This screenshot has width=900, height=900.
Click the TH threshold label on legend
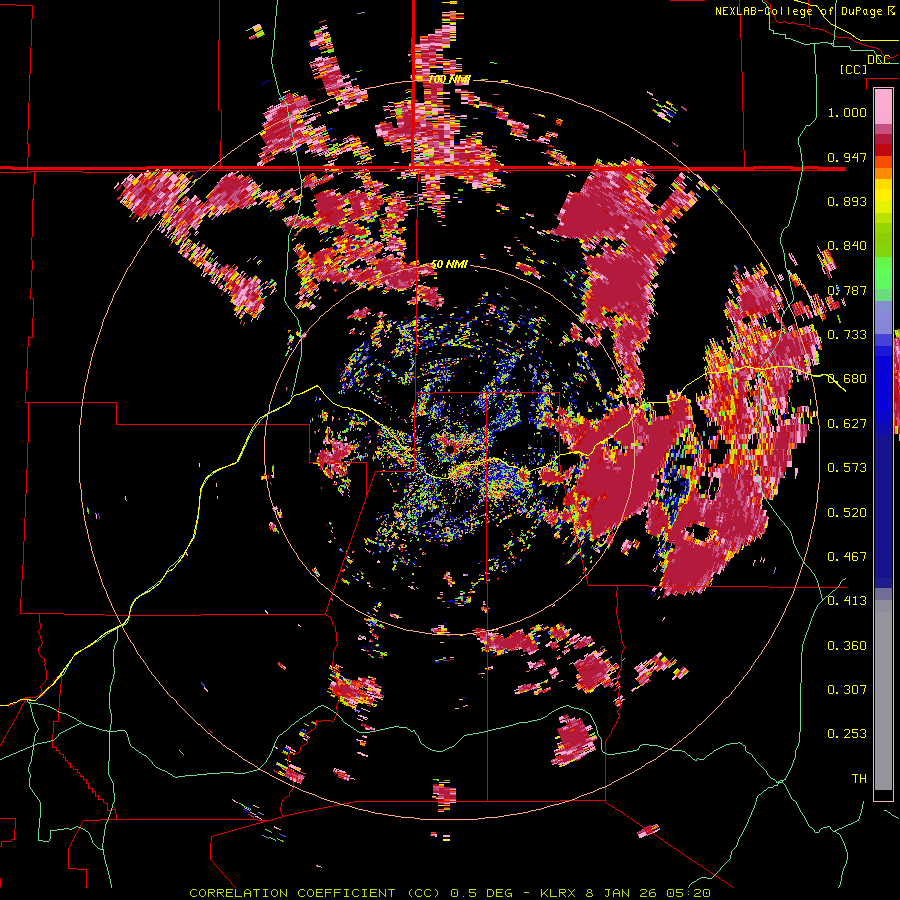coord(859,778)
